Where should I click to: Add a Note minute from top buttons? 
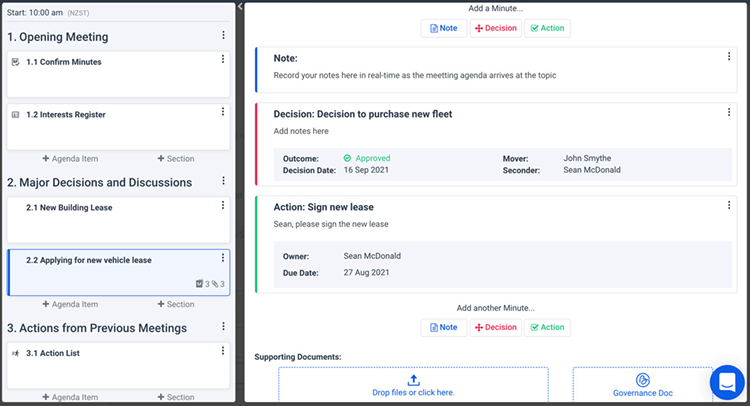click(x=443, y=28)
